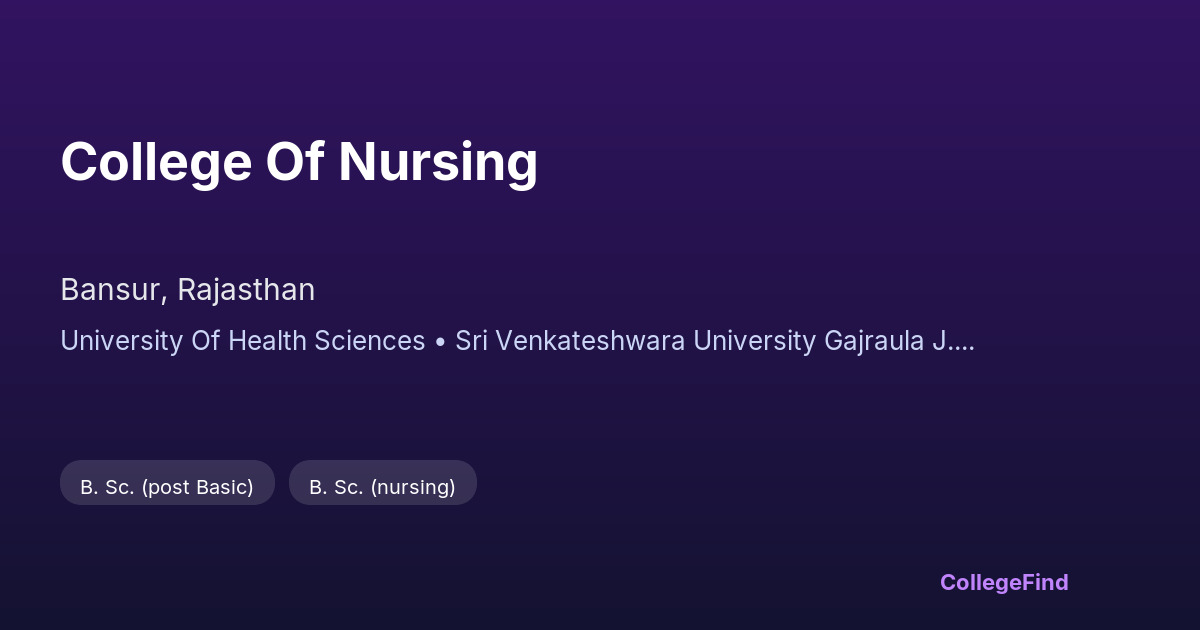Click "Rajasthan" in the location line
The image size is (1200, 630).
coord(246,290)
